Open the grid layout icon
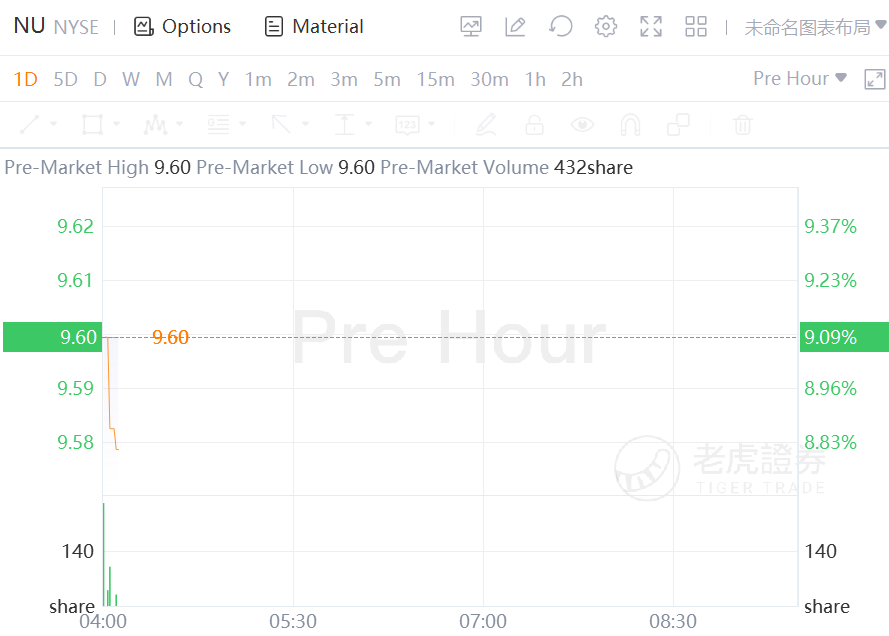 696,27
